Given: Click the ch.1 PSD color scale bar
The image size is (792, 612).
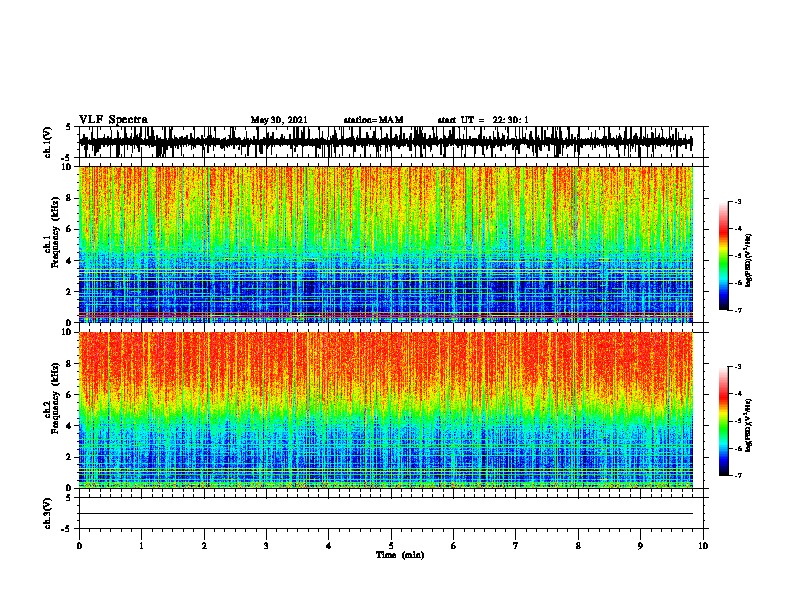Looking at the screenshot, I should pyautogui.click(x=724, y=256).
